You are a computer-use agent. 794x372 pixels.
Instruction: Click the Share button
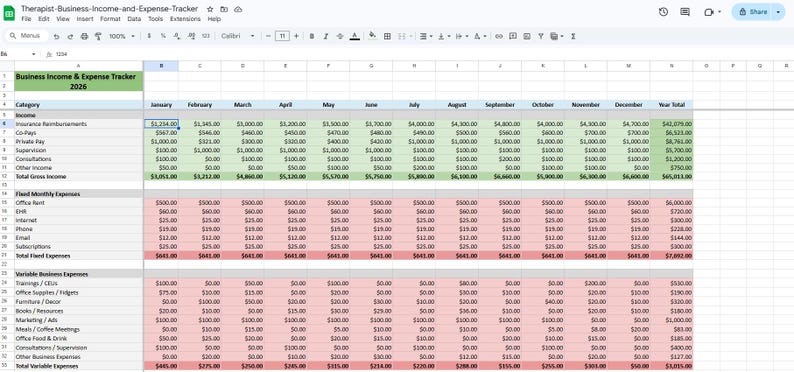click(753, 12)
